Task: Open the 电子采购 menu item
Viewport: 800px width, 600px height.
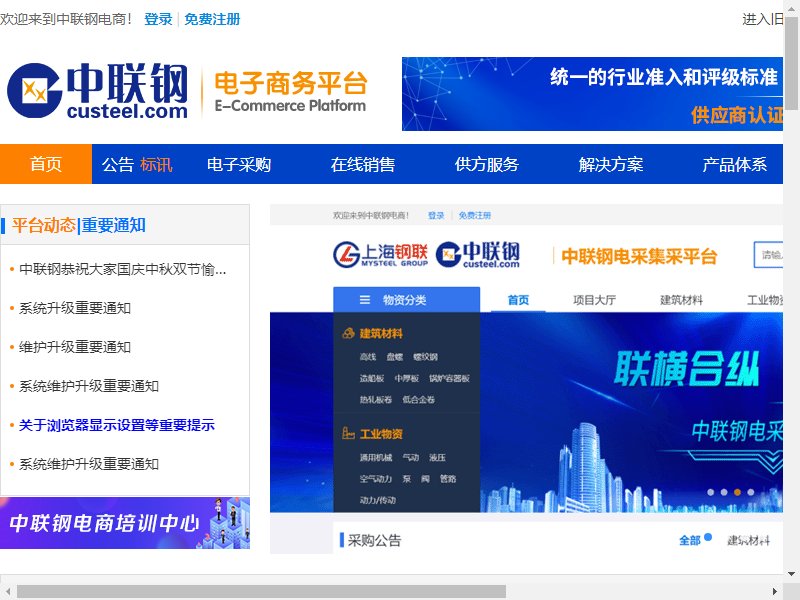Action: (x=239, y=164)
